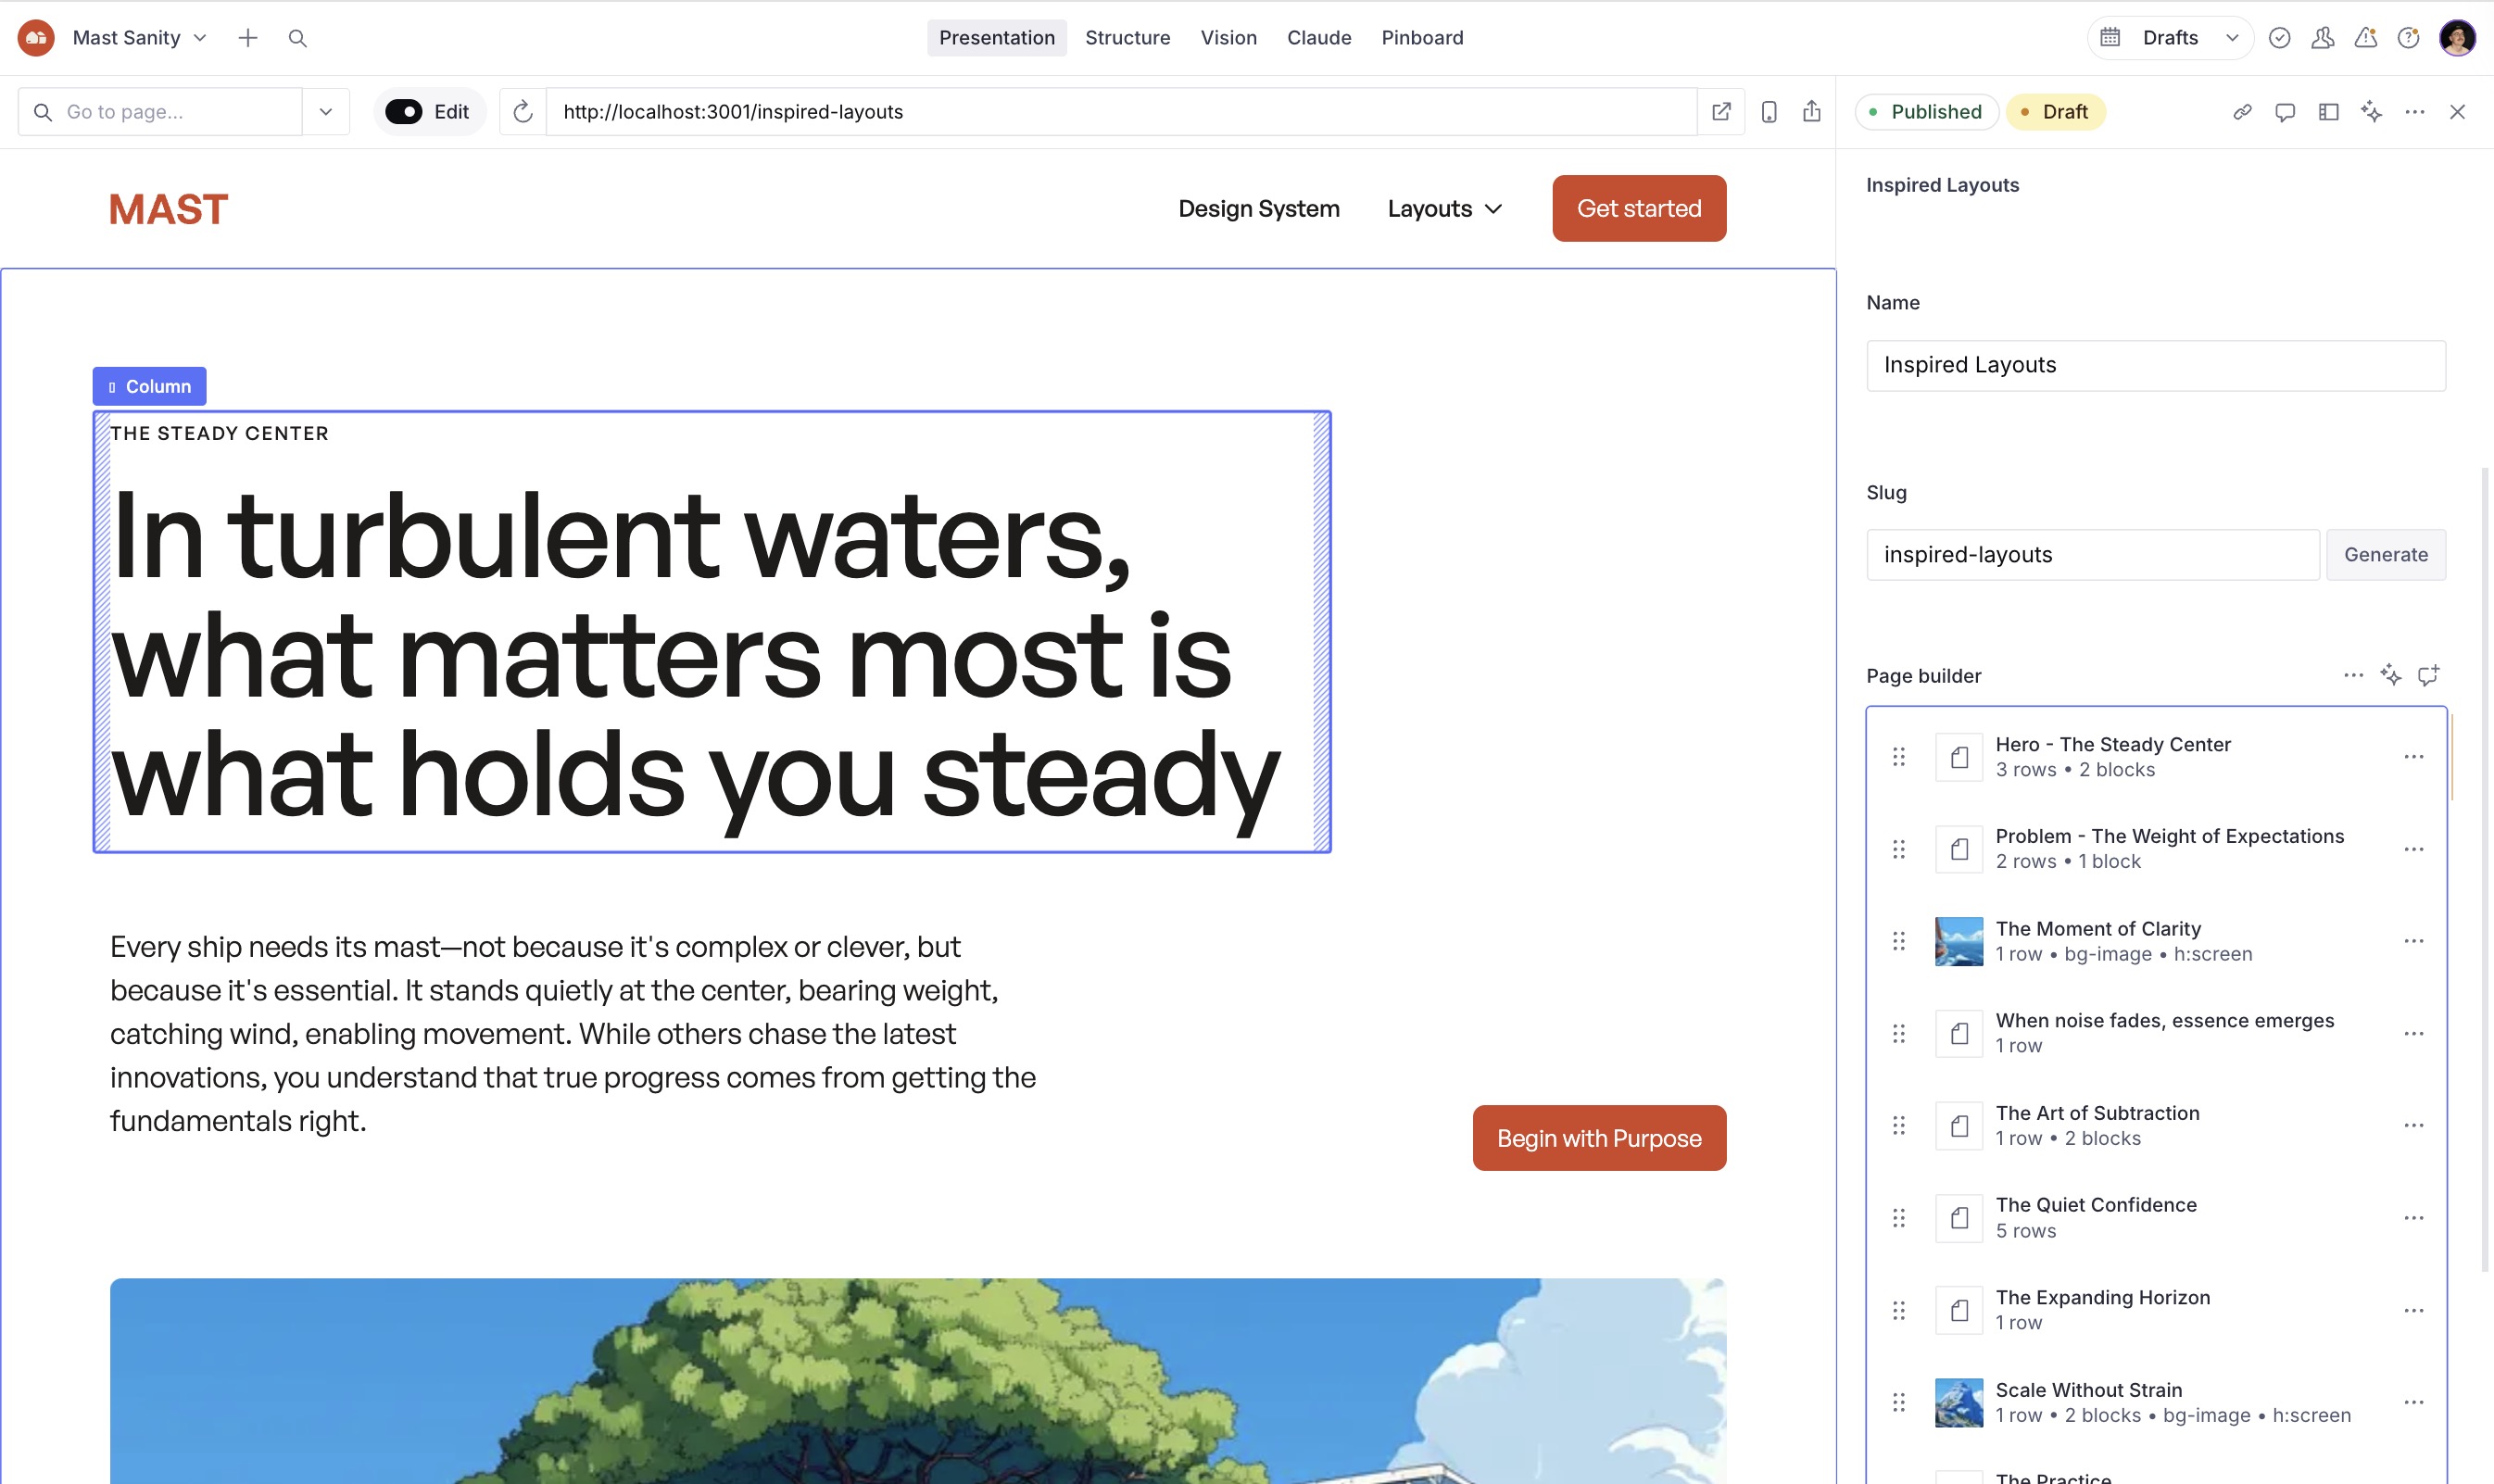
Task: Open options menu for The Moment of Clarity
Action: pos(2414,942)
